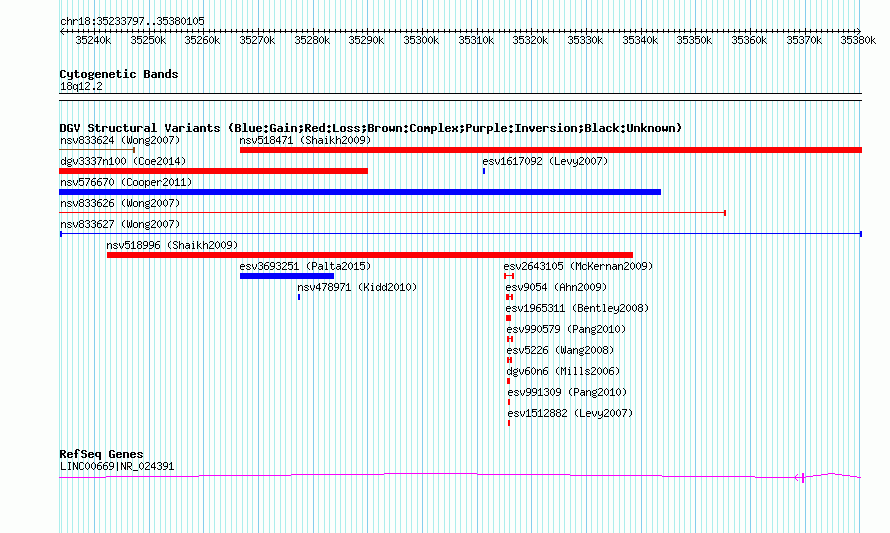890x533 pixels.
Task: Open nsv833627 (Wong2007) variant label
Action: tap(120, 224)
